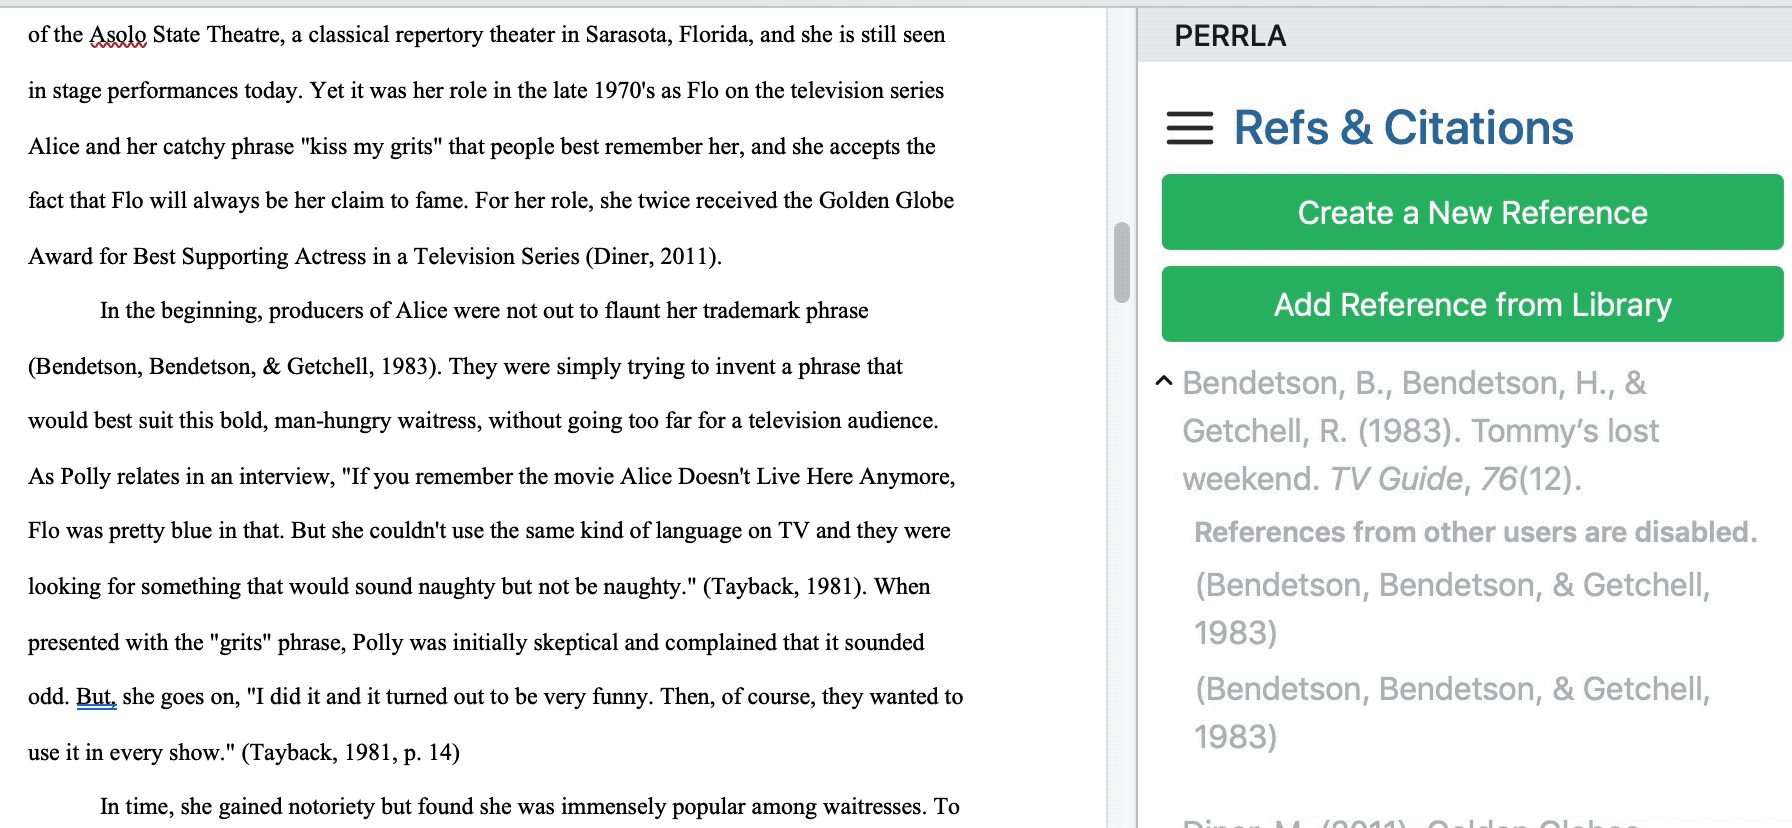This screenshot has height=828, width=1792.
Task: Click the (Tayback, 1981, p. 14) citation
Action: 350,753
